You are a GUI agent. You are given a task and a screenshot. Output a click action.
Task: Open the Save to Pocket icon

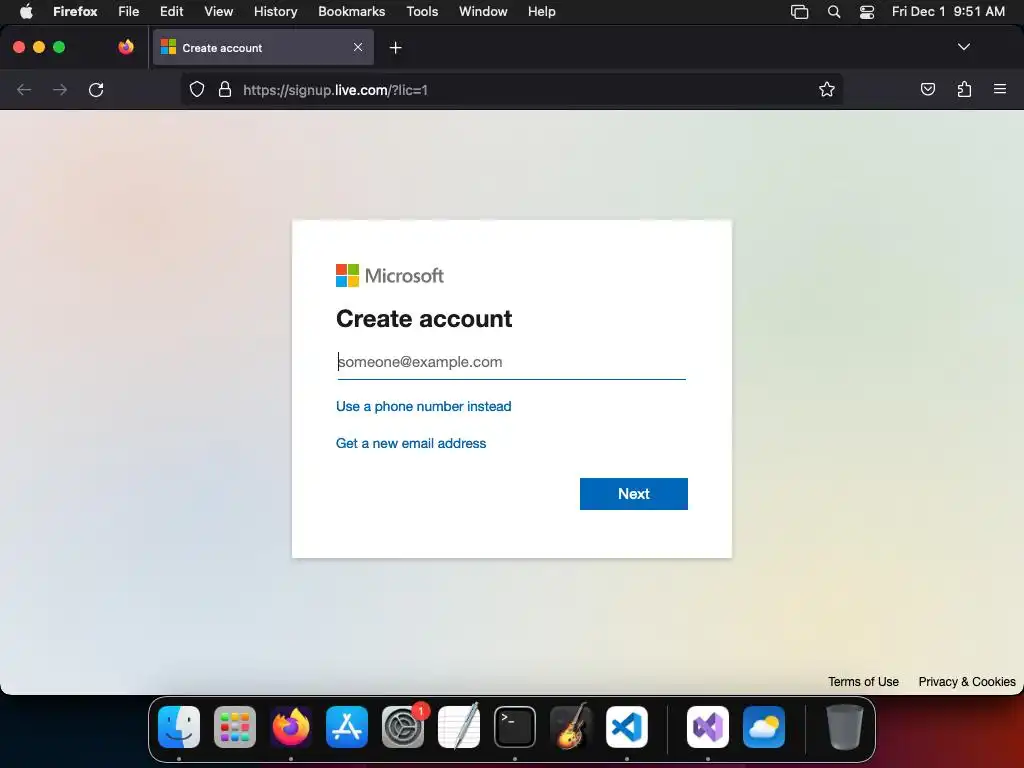pyautogui.click(x=927, y=89)
